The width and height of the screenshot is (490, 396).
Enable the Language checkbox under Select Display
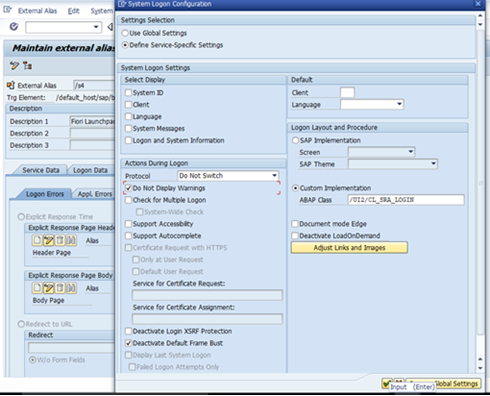pyautogui.click(x=128, y=116)
